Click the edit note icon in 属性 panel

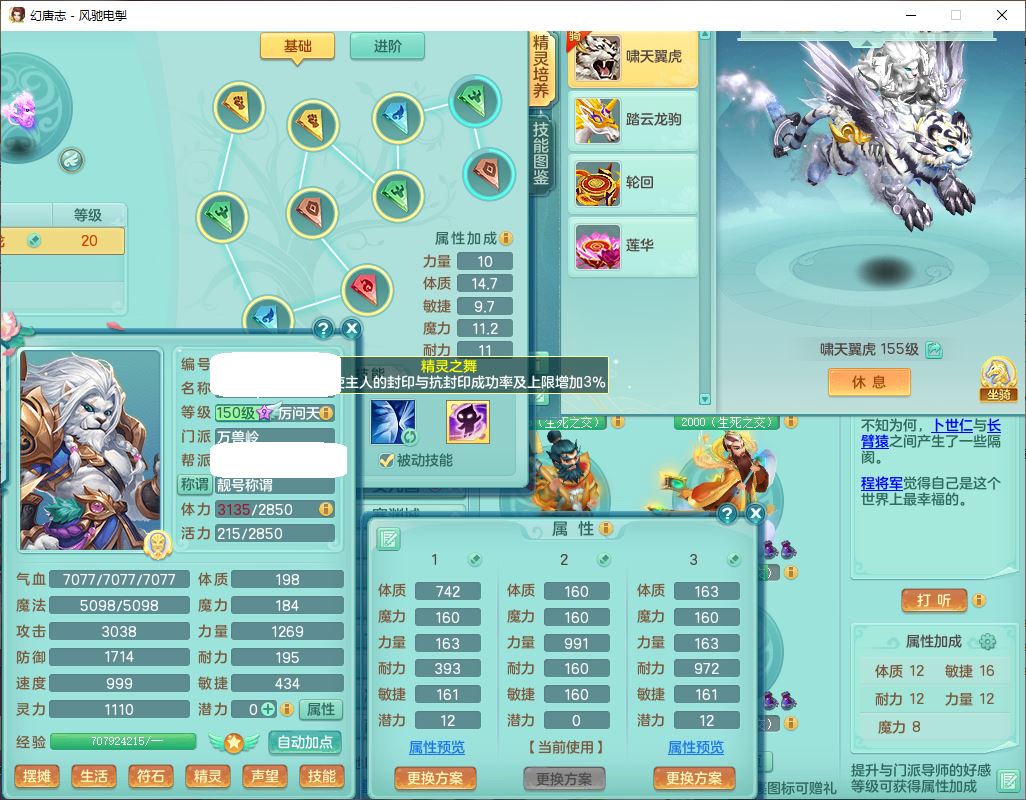(x=389, y=538)
